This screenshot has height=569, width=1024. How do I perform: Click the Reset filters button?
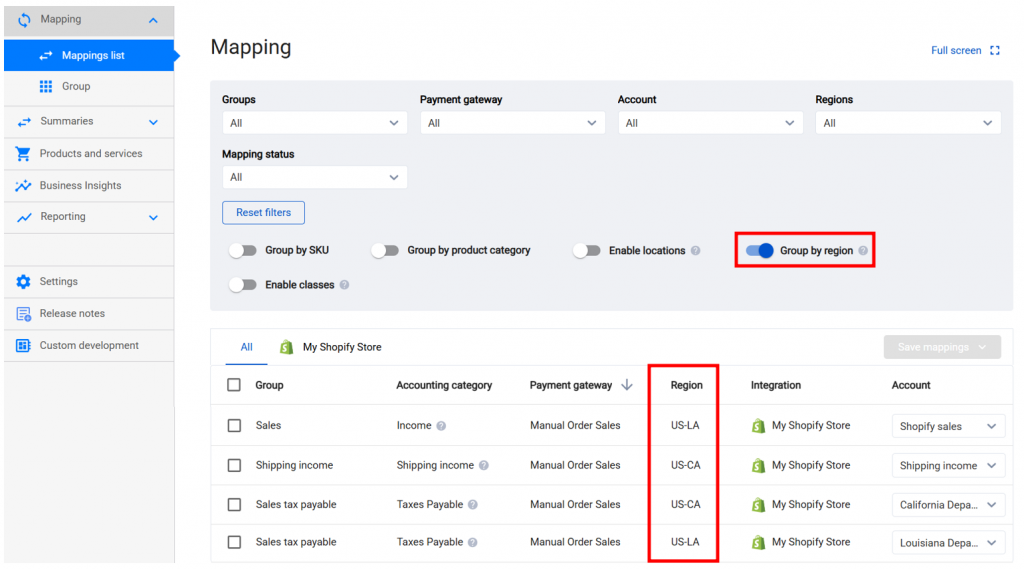click(263, 213)
